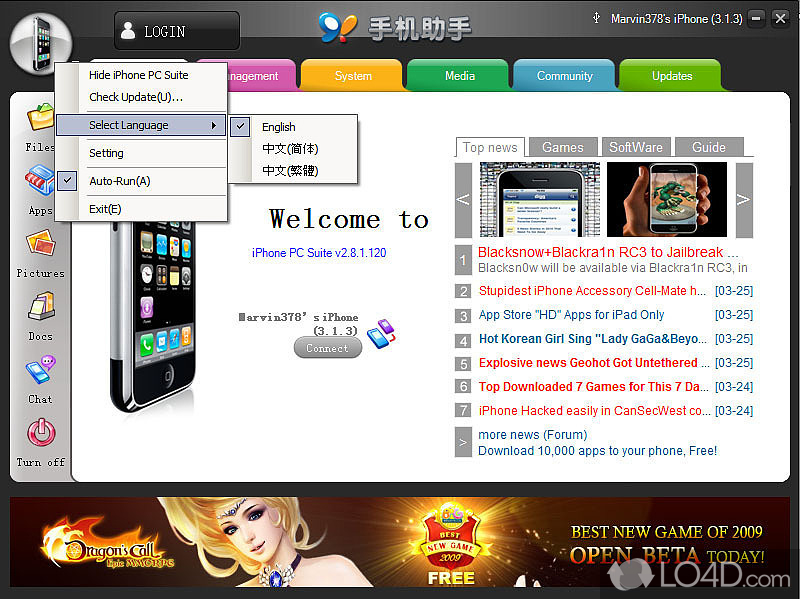The width and height of the screenshot is (800, 599).
Task: Open the Chat sidebar icon
Action: click(x=41, y=370)
